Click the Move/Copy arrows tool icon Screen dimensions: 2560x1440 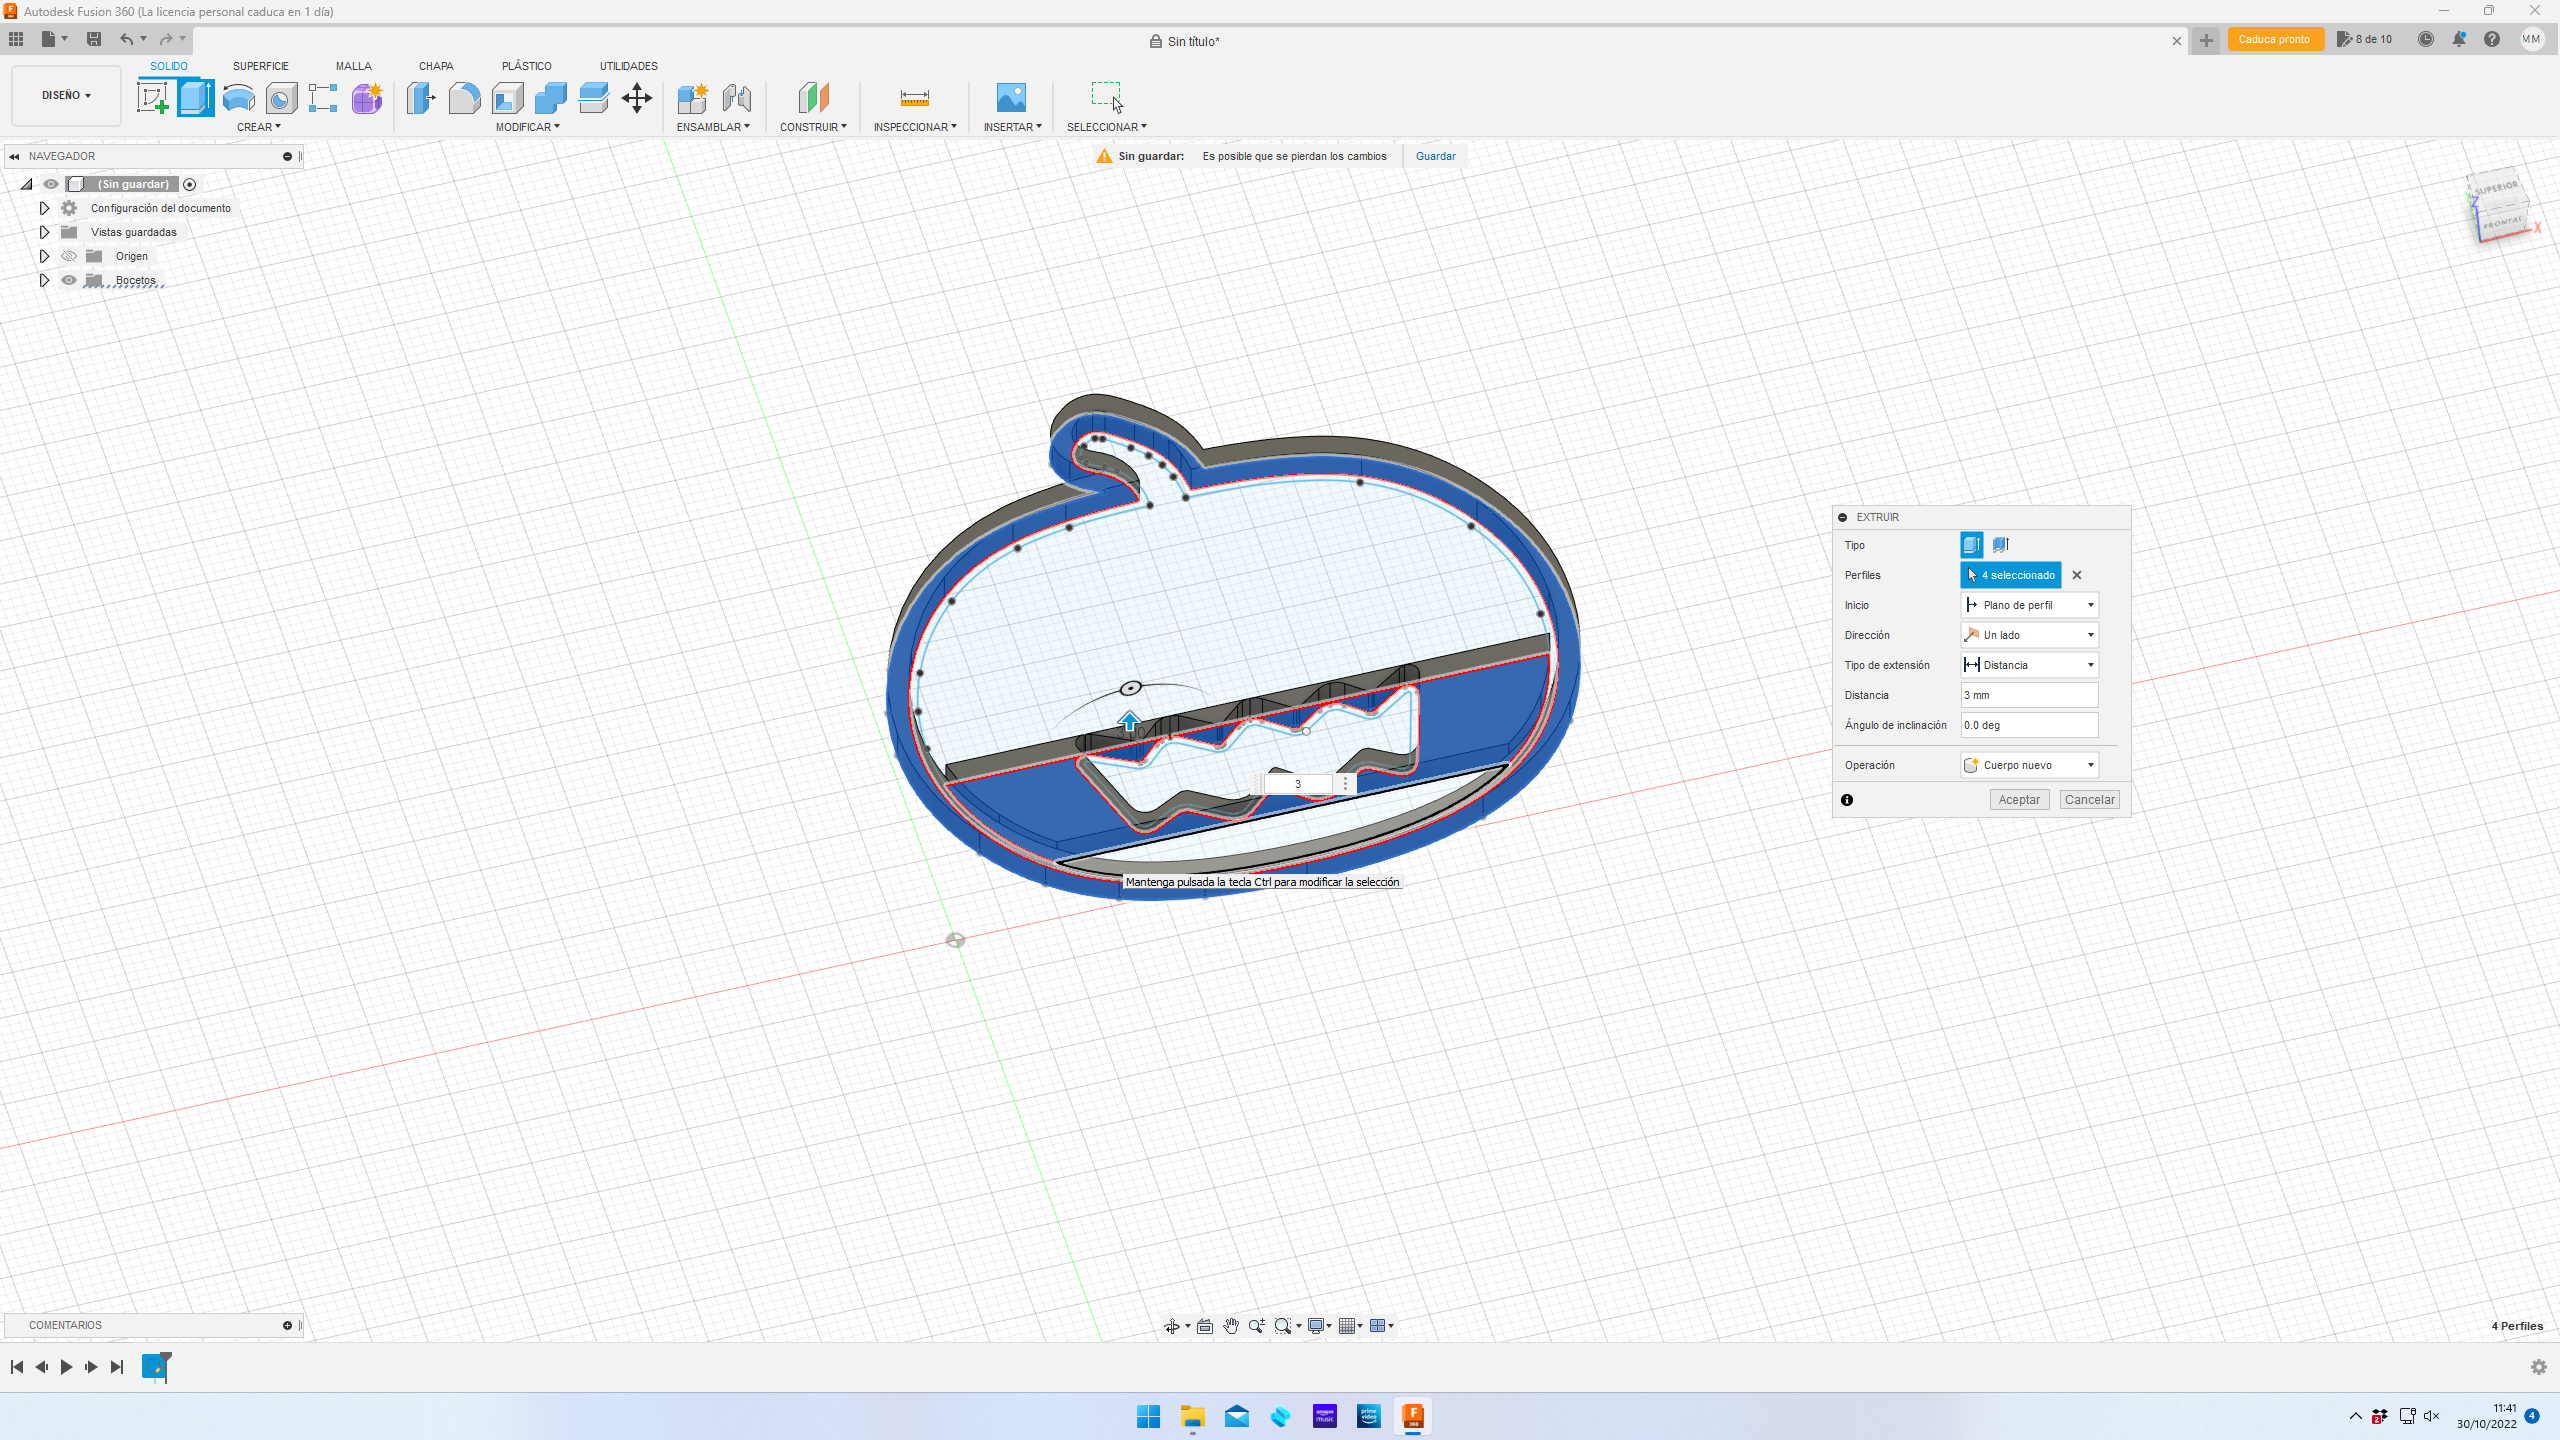tap(636, 98)
